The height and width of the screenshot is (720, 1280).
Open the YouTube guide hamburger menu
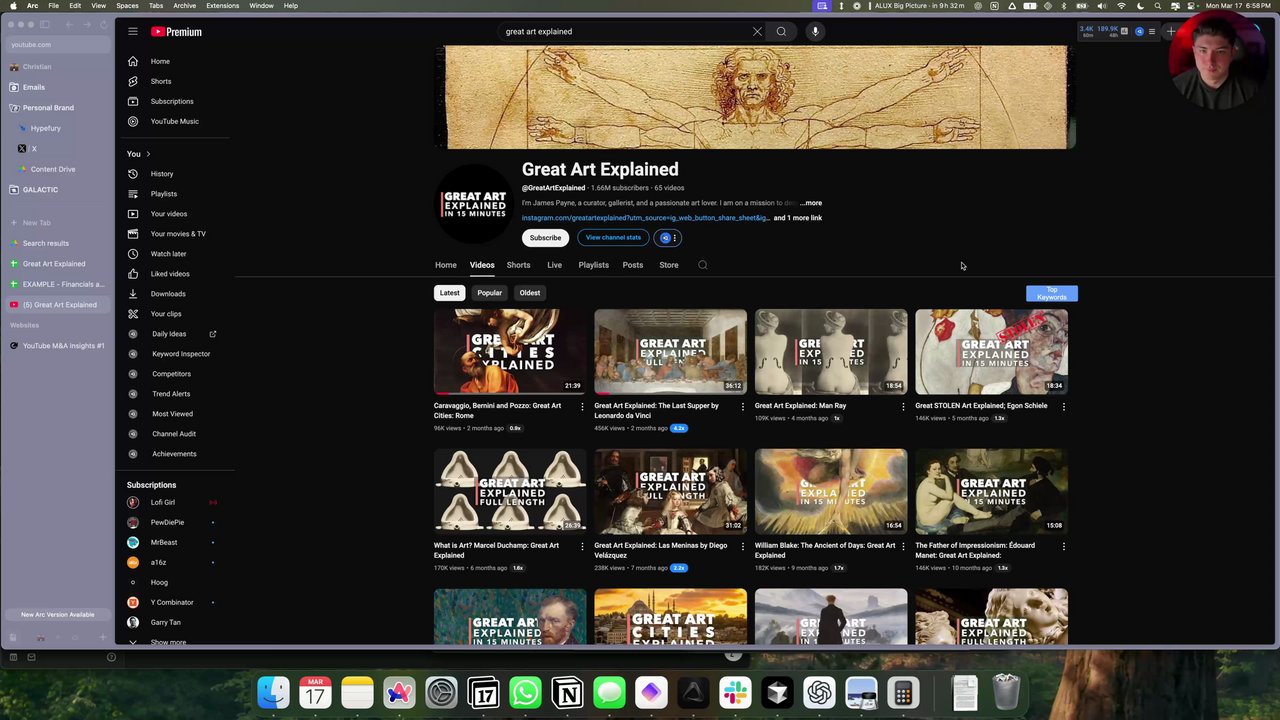coord(133,31)
